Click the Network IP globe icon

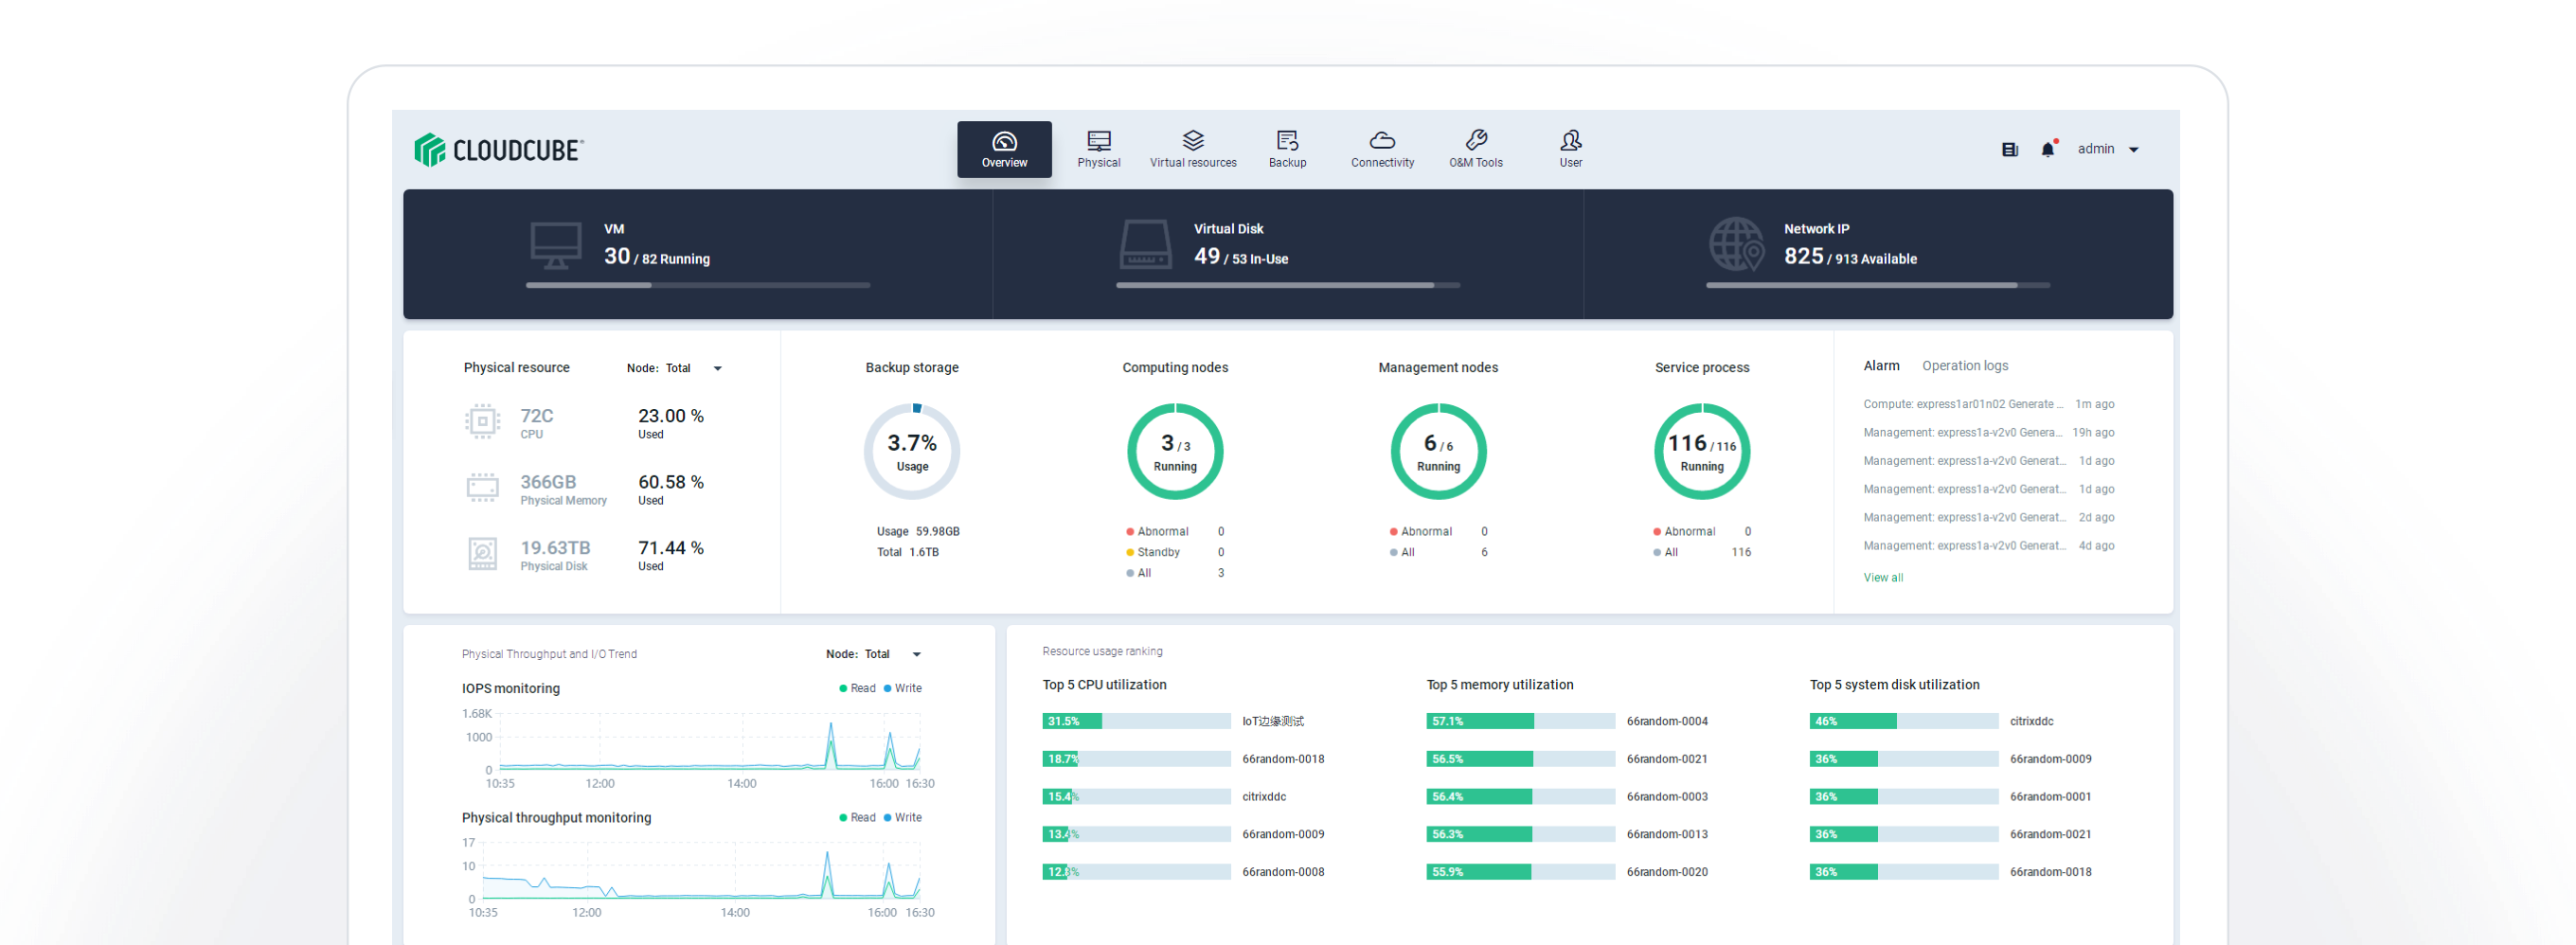tap(1736, 245)
